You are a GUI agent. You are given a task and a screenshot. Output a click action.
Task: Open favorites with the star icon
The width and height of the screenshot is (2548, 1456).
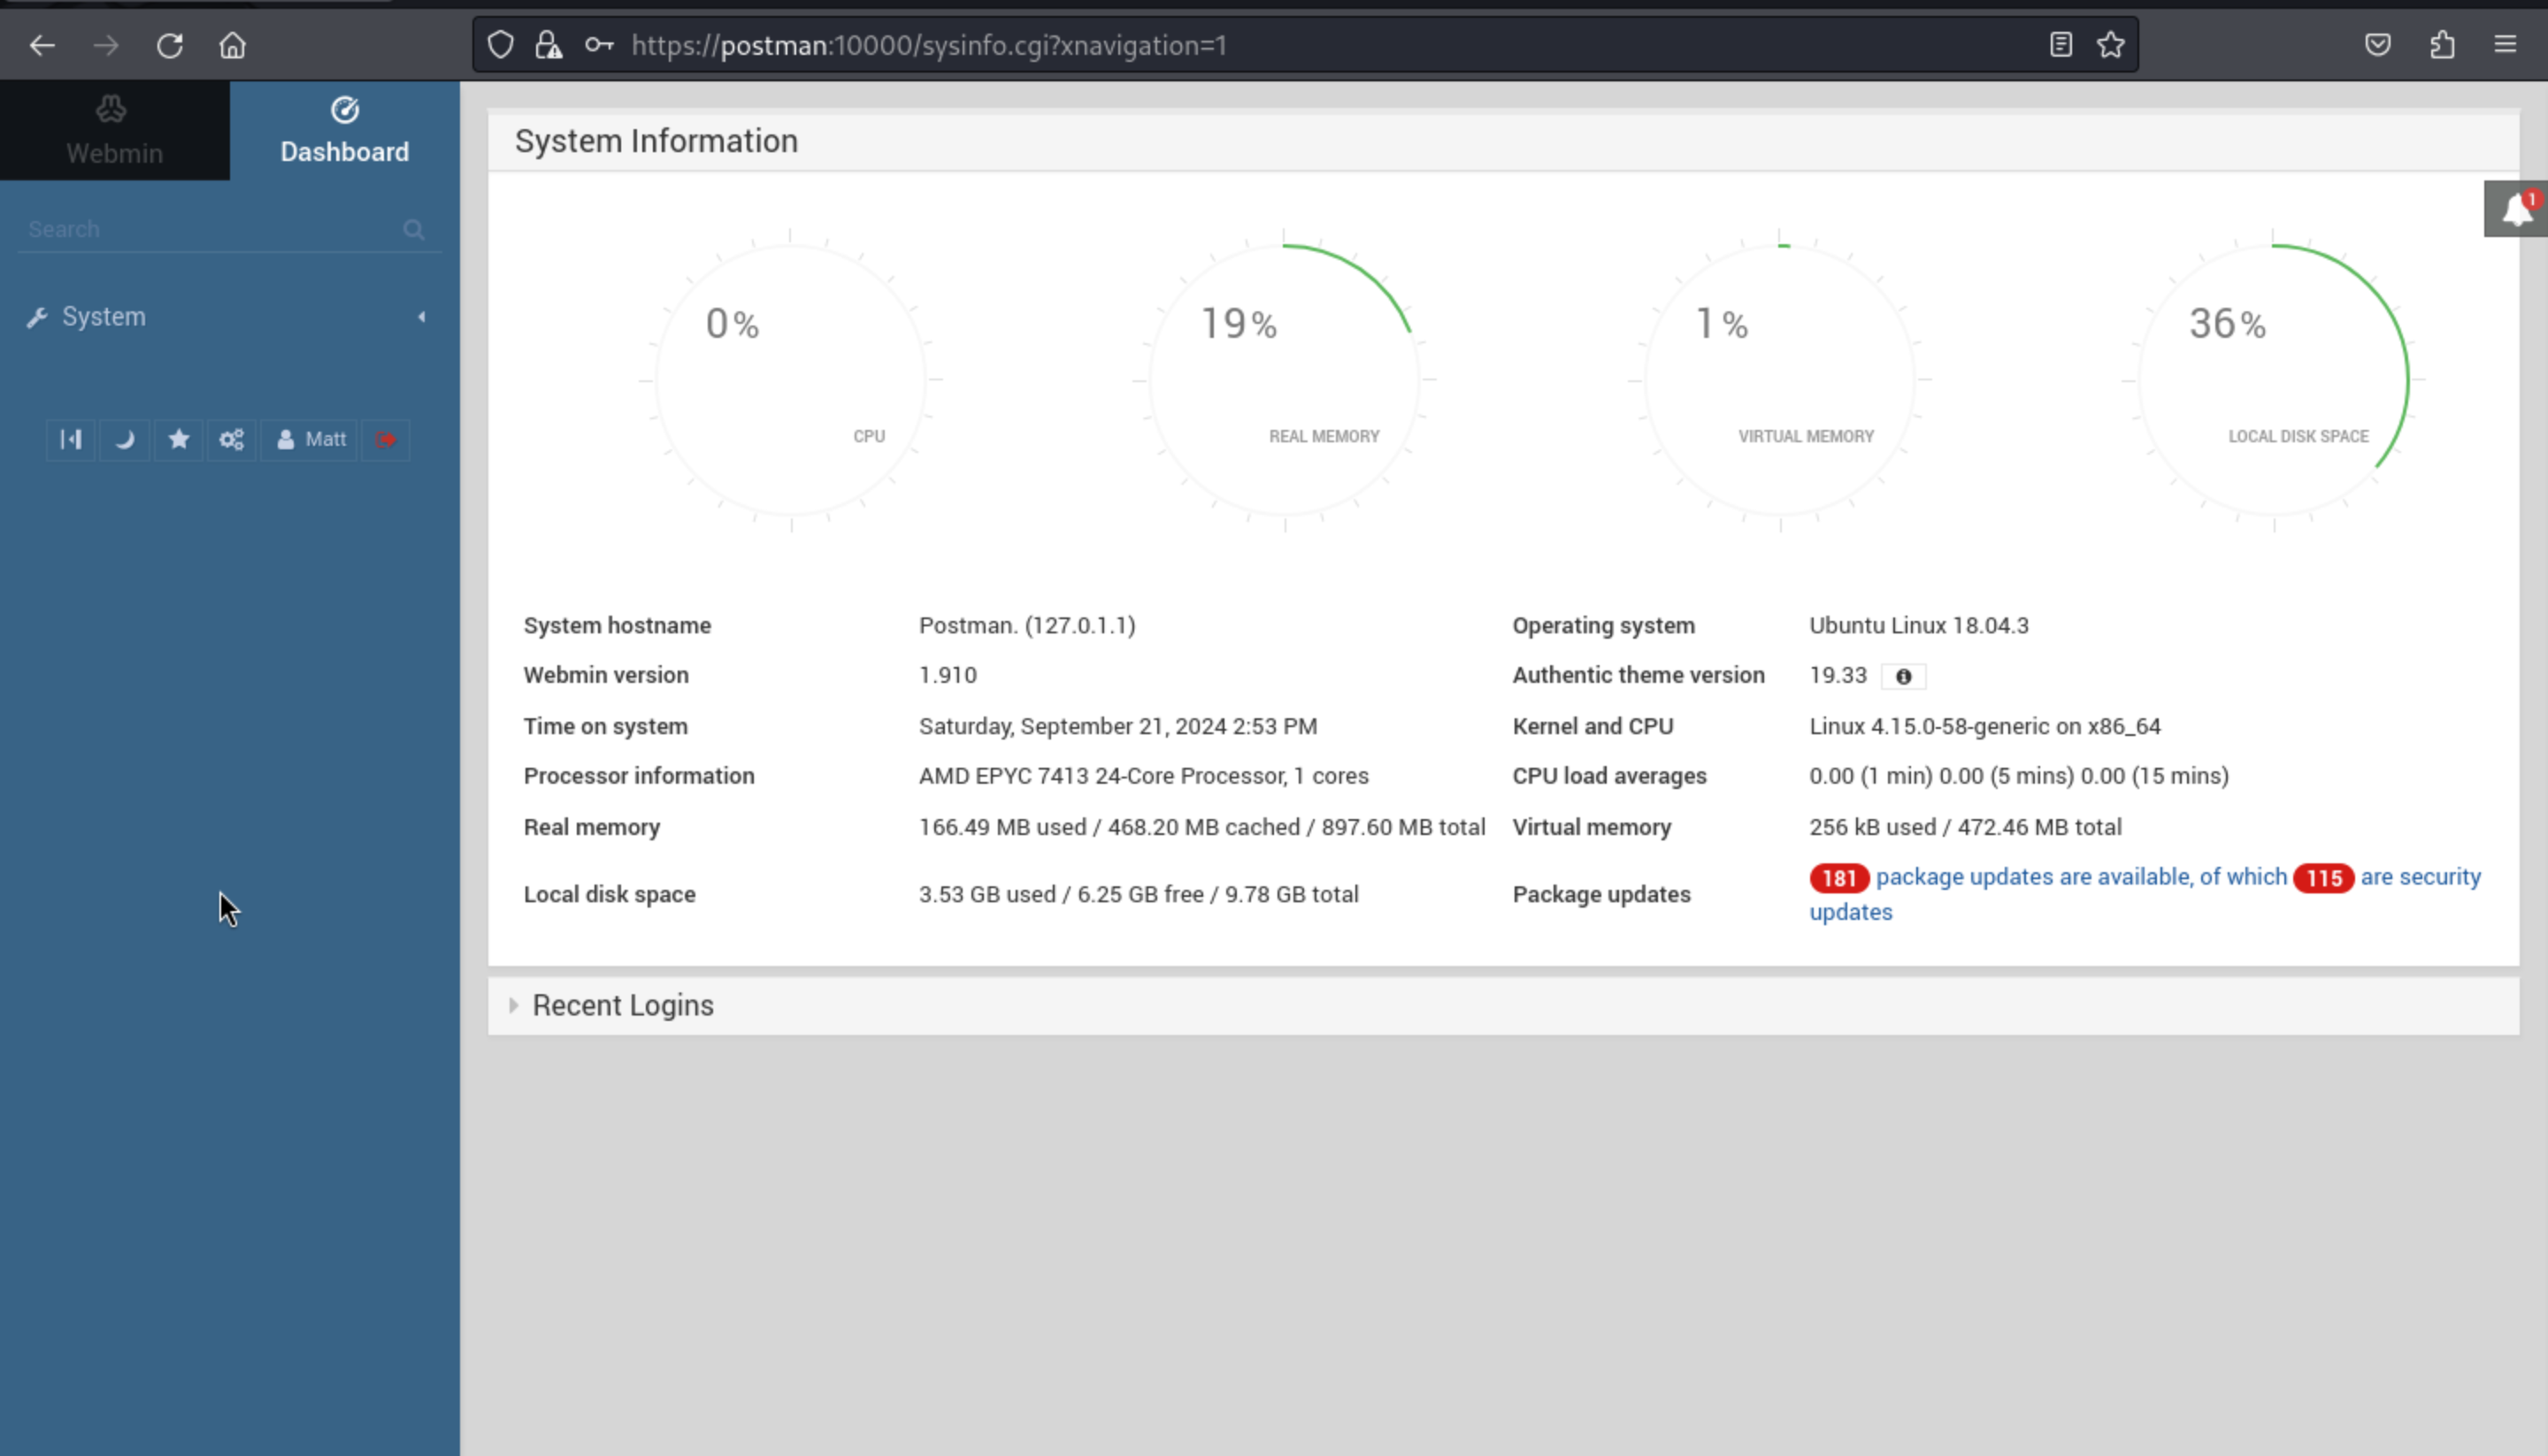point(179,440)
